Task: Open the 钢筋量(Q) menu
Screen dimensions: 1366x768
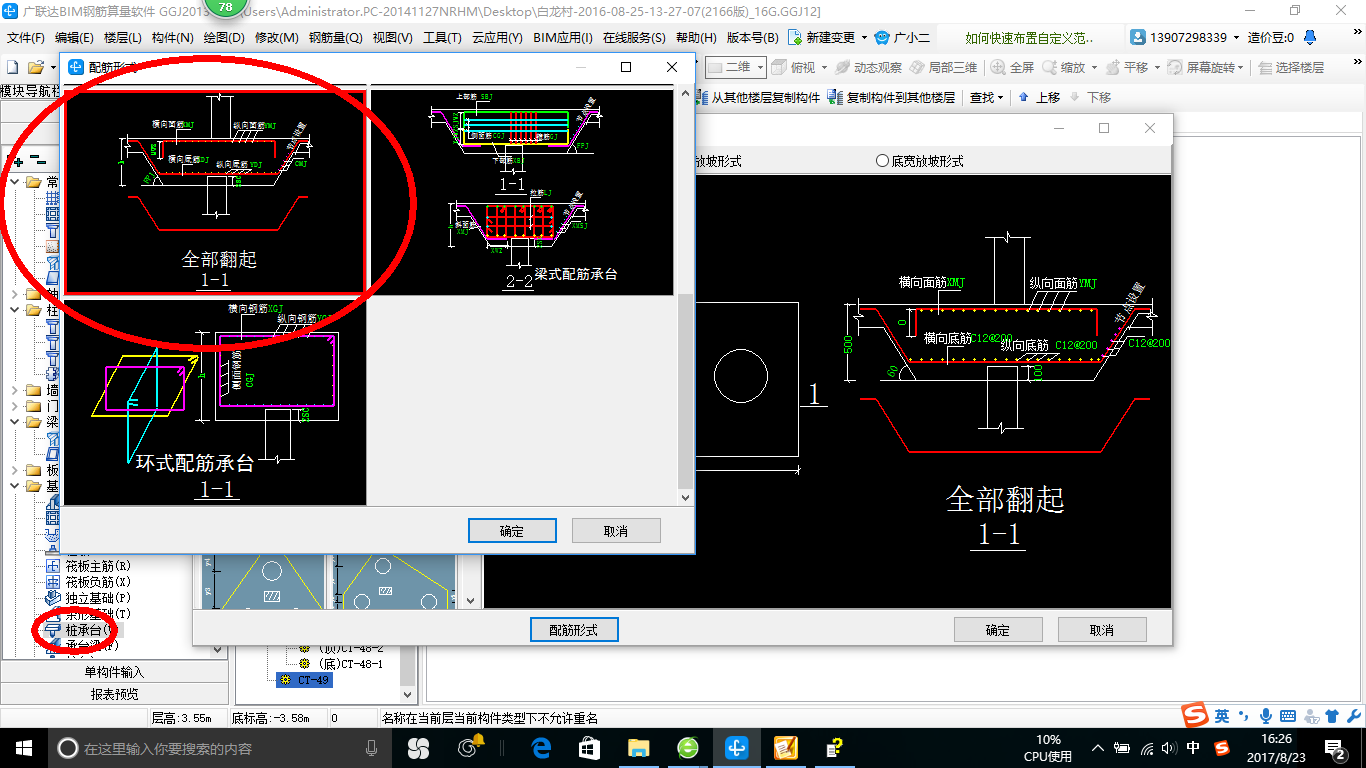Action: pyautogui.click(x=335, y=37)
